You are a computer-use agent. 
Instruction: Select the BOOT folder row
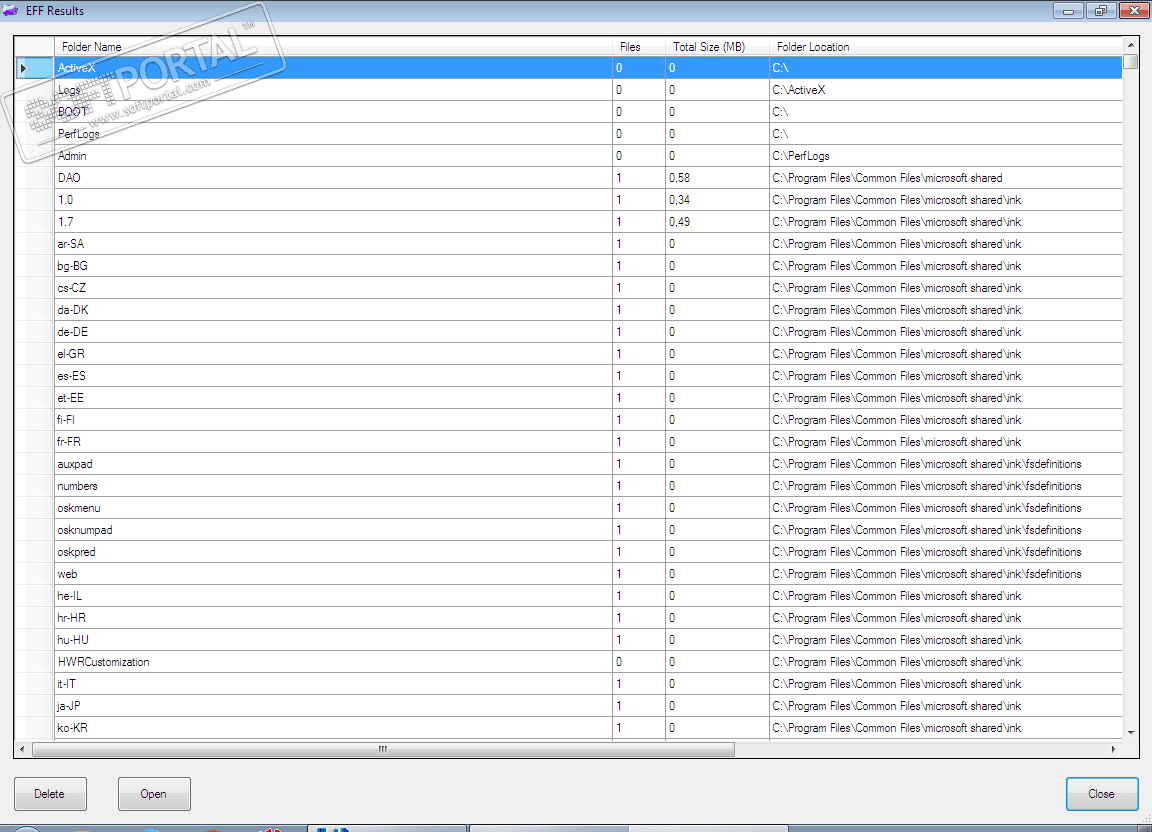[x=569, y=112]
